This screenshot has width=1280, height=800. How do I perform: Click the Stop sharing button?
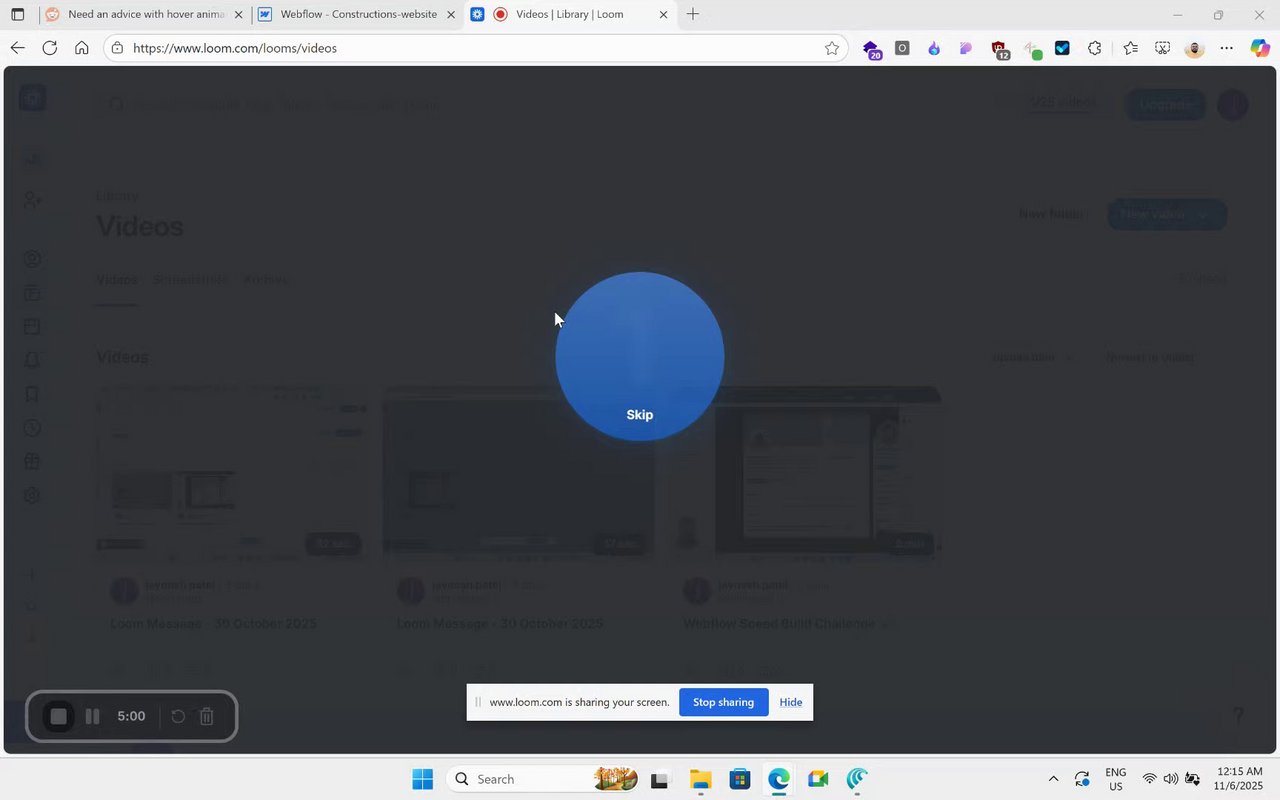[x=723, y=702]
